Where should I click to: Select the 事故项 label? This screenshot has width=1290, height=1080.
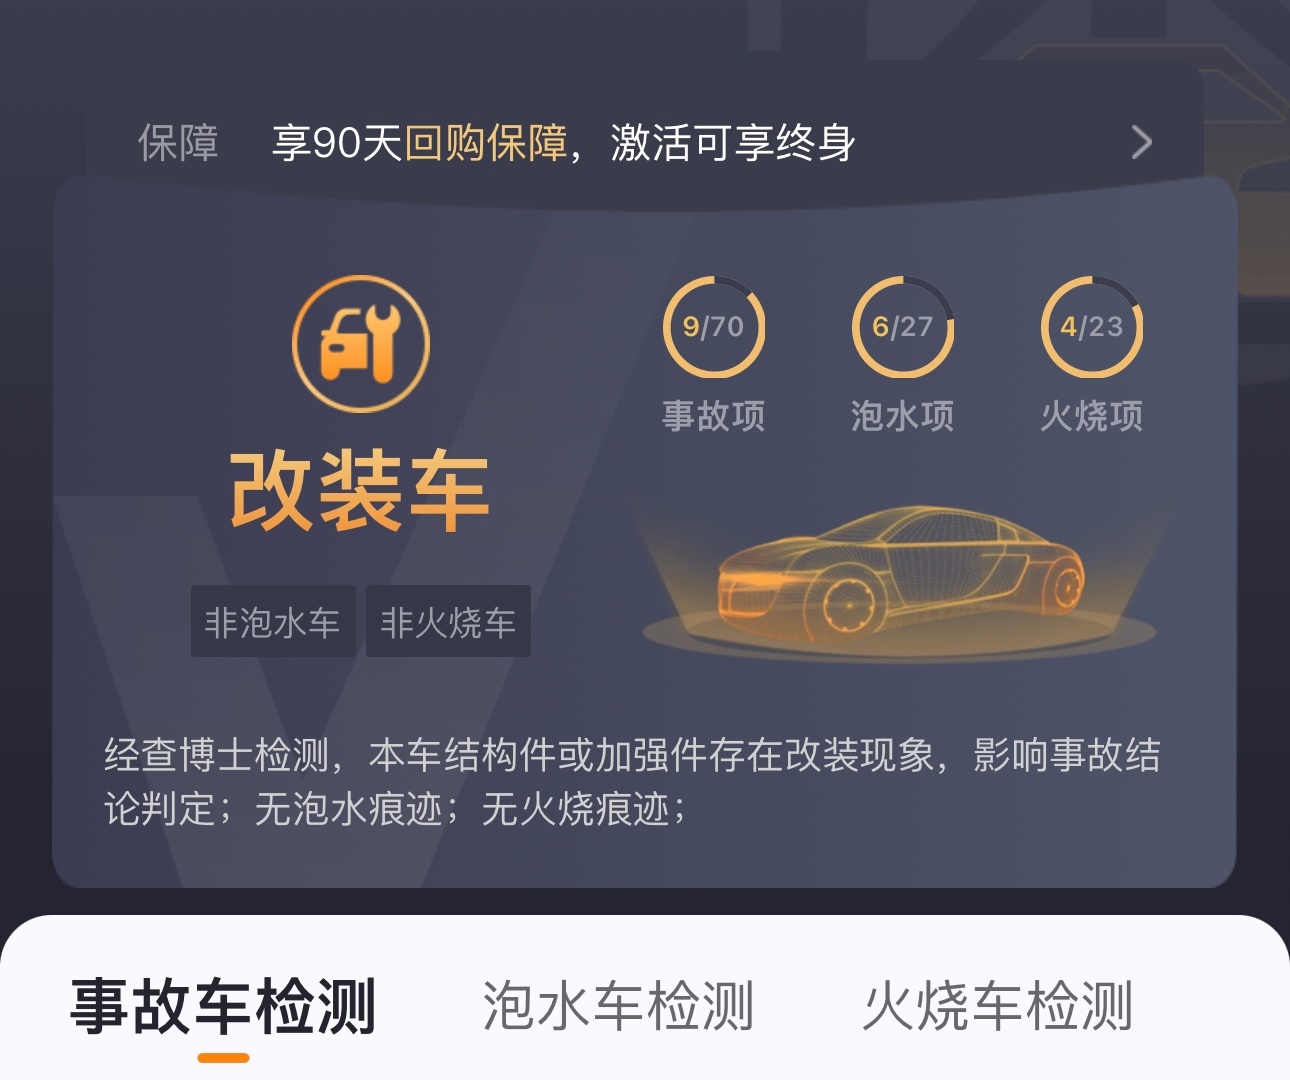714,415
